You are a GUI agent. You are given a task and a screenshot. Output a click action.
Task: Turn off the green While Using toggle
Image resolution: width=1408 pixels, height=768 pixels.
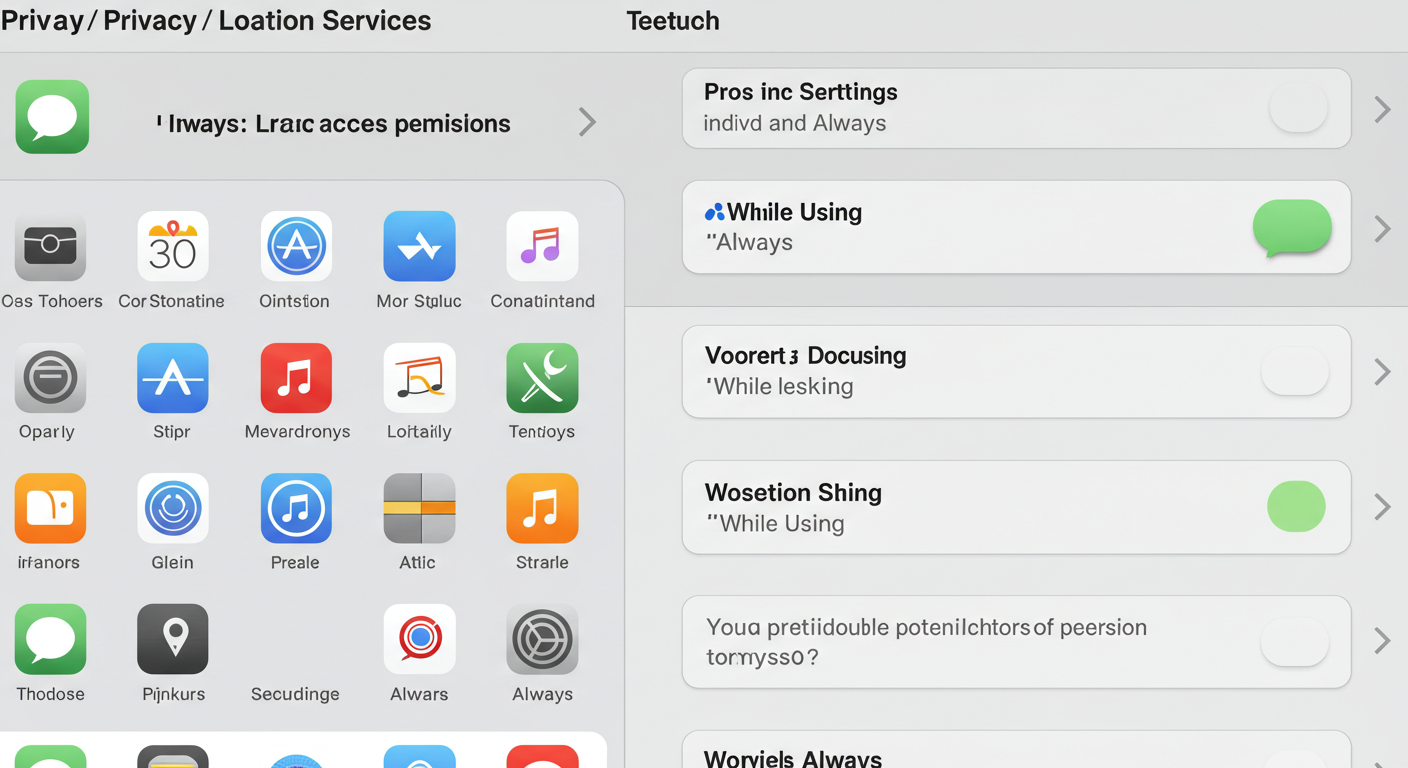click(x=1292, y=227)
